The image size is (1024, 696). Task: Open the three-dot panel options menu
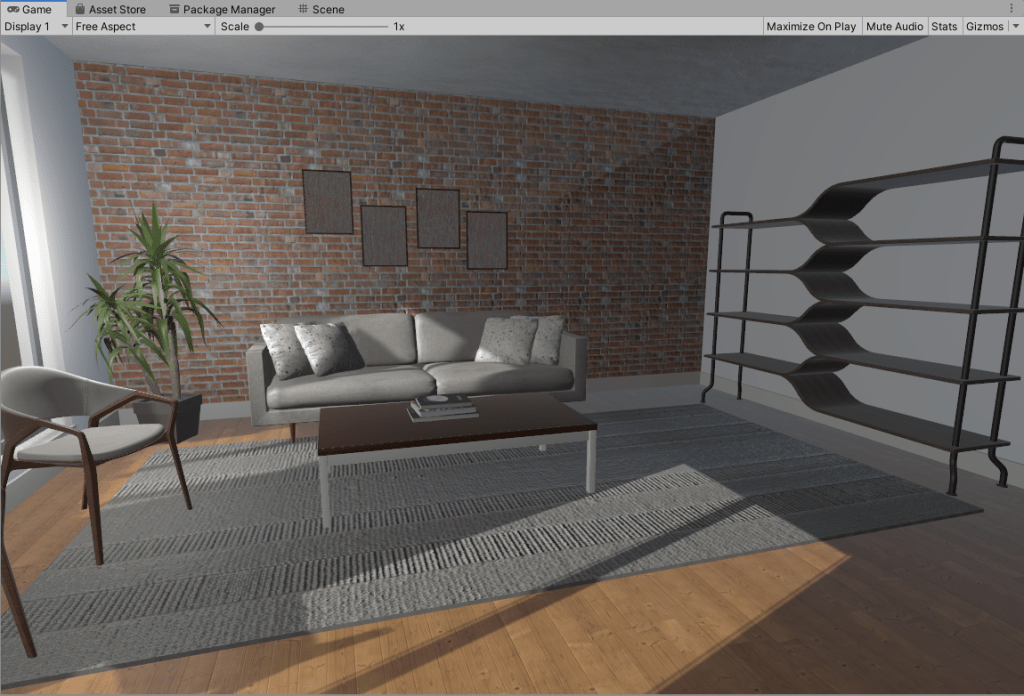click(1011, 9)
